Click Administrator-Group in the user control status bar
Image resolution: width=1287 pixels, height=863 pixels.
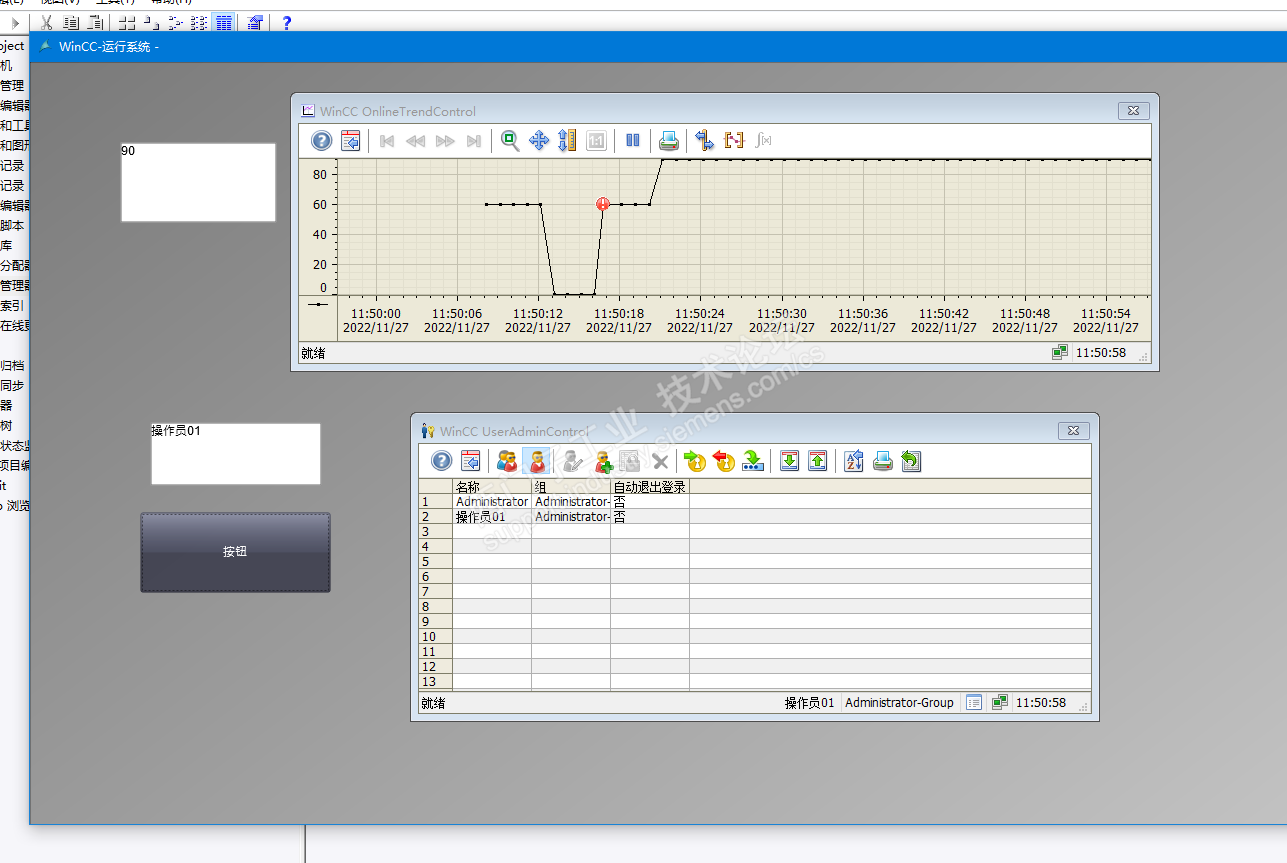[x=900, y=703]
